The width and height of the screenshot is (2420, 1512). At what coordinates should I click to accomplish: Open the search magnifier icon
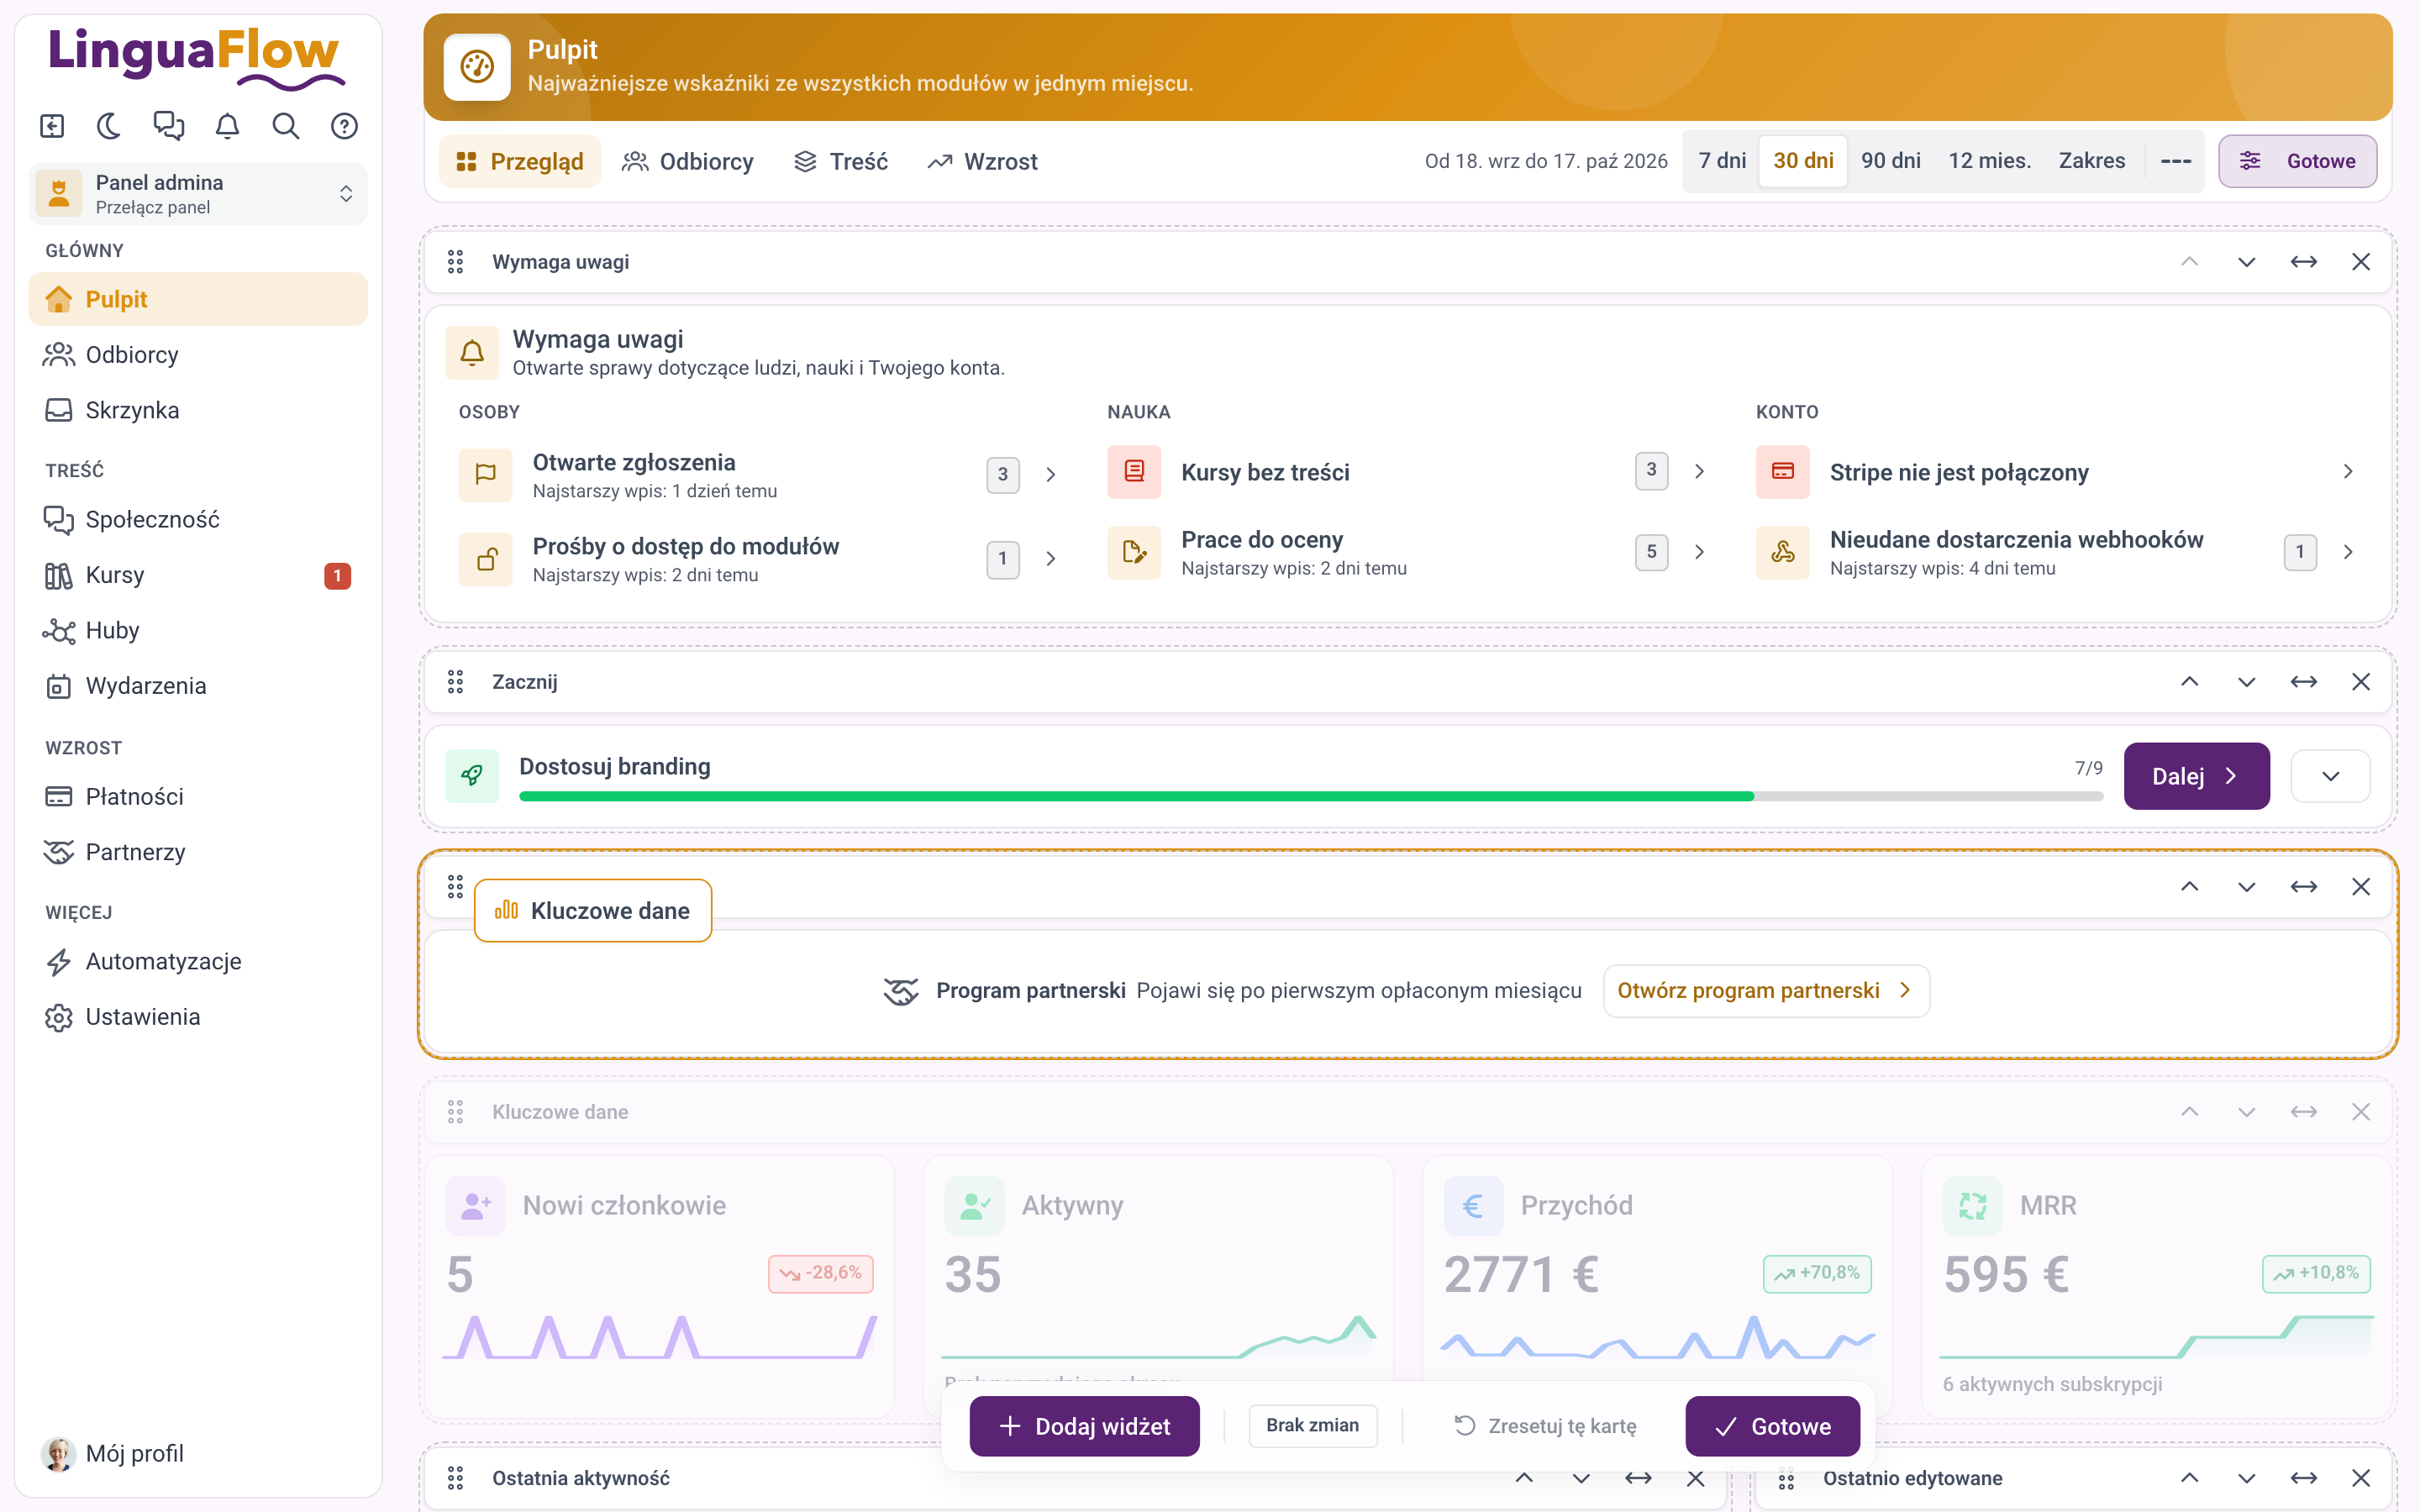pos(286,126)
